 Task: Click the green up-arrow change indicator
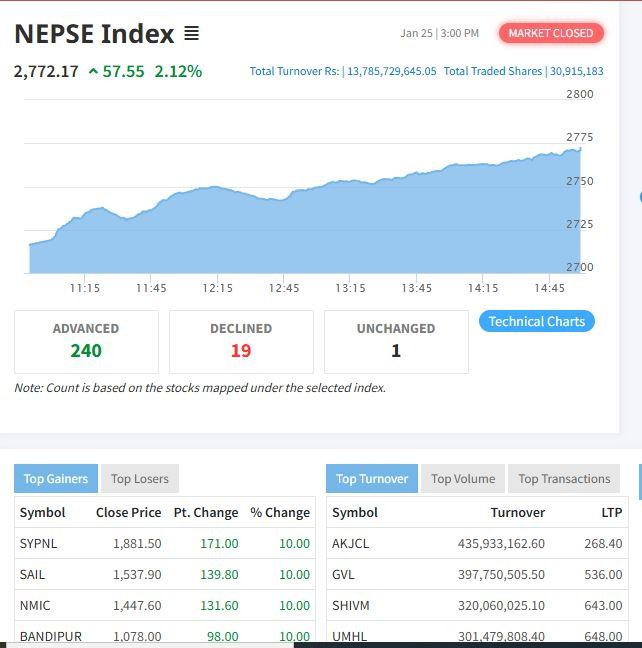click(93, 72)
